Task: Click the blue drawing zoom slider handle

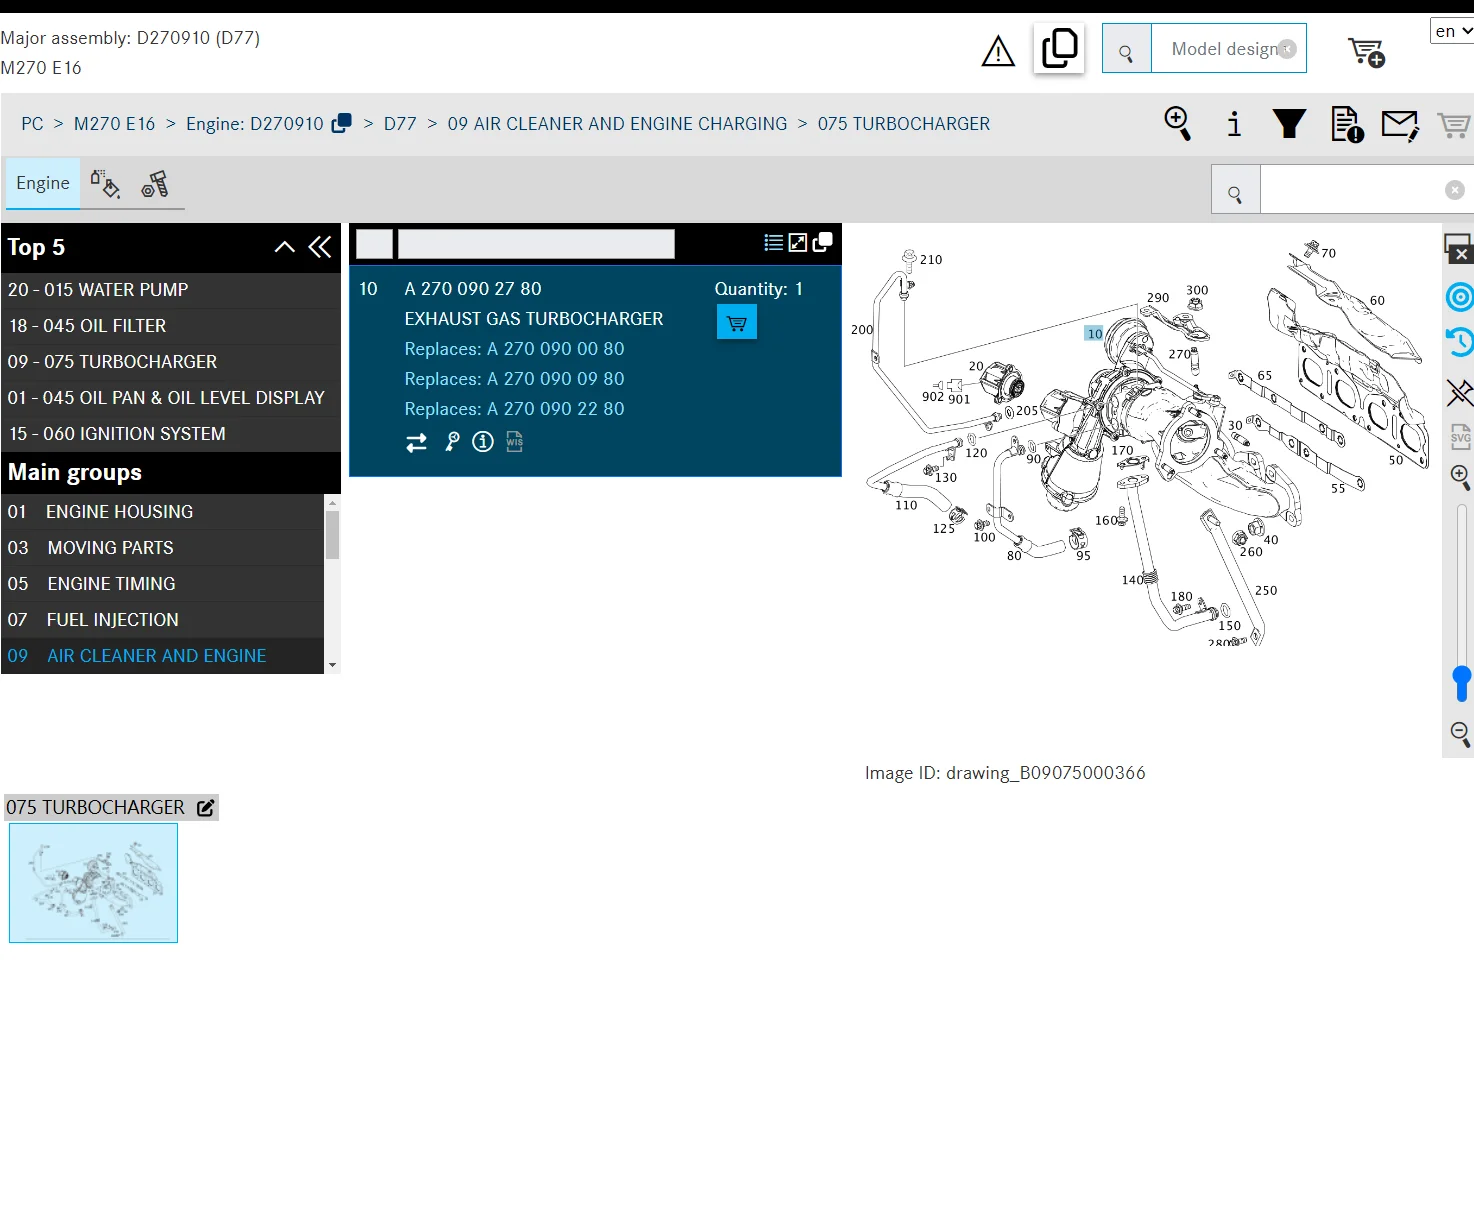Action: [1462, 683]
